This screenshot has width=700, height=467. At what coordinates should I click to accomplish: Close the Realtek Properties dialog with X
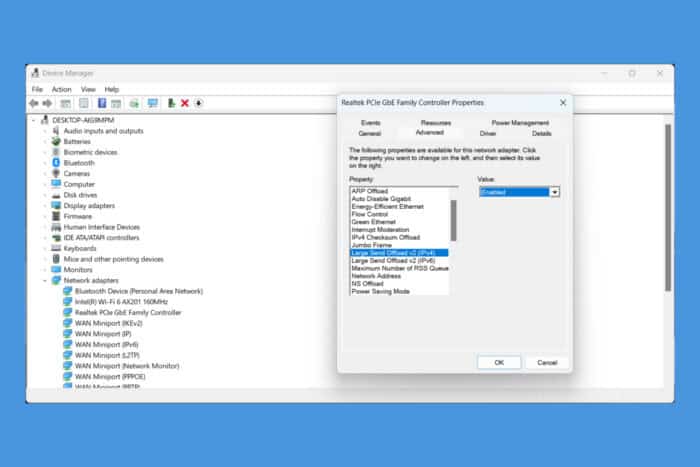click(563, 103)
